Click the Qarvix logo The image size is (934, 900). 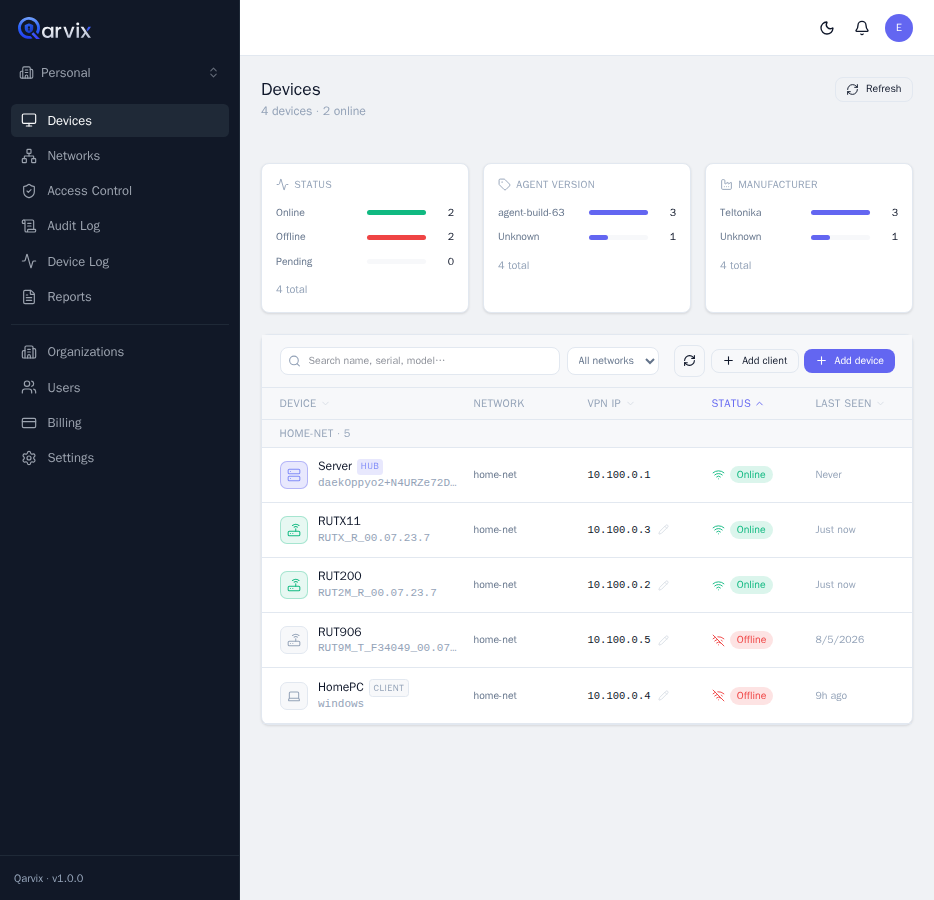click(54, 29)
